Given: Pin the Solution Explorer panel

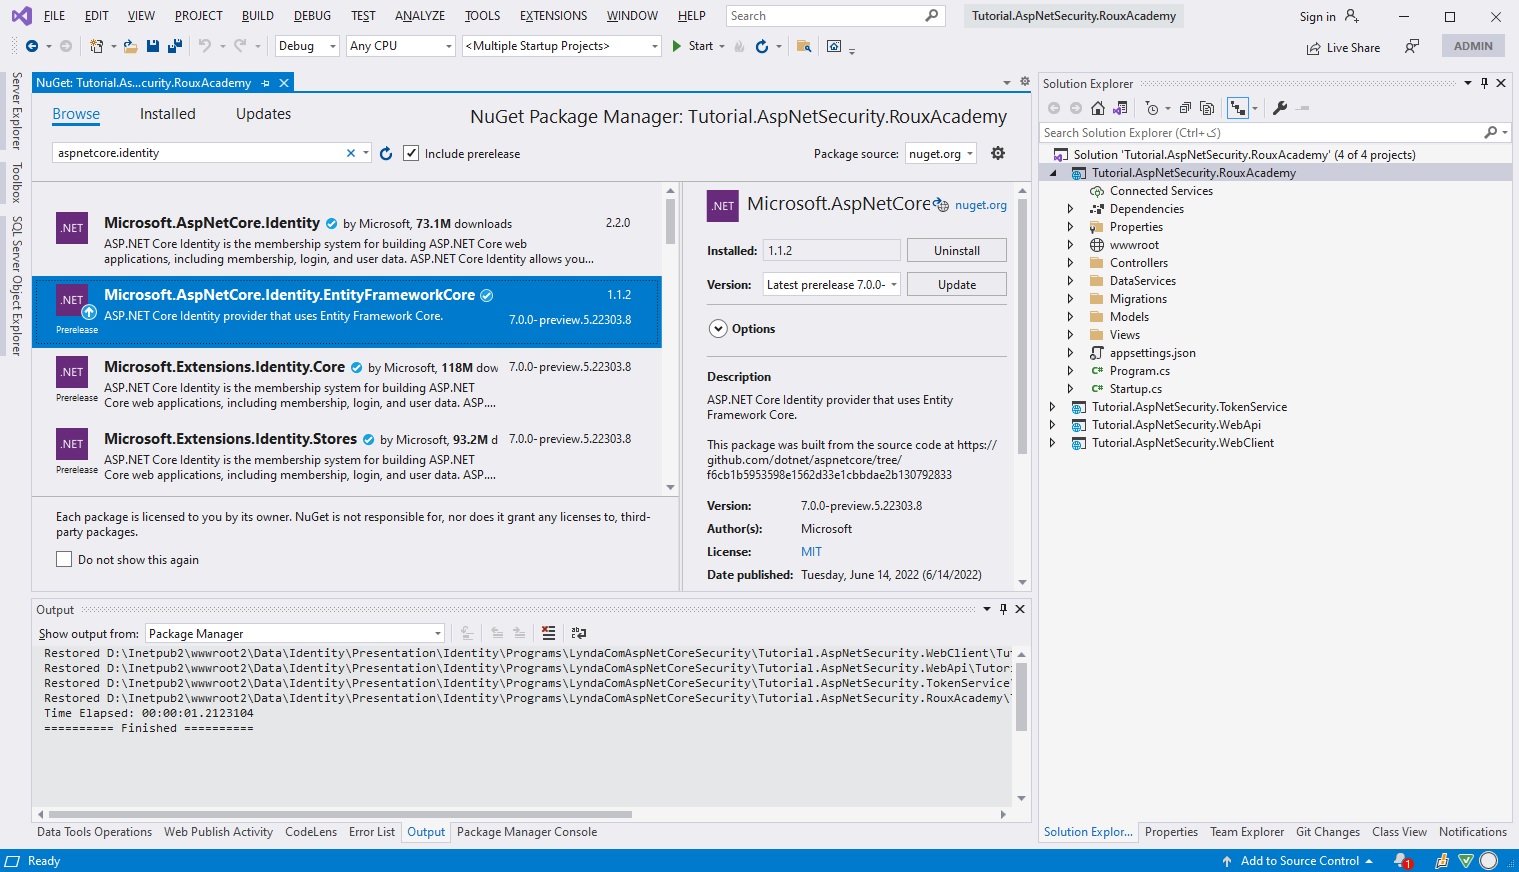Looking at the screenshot, I should [1484, 83].
